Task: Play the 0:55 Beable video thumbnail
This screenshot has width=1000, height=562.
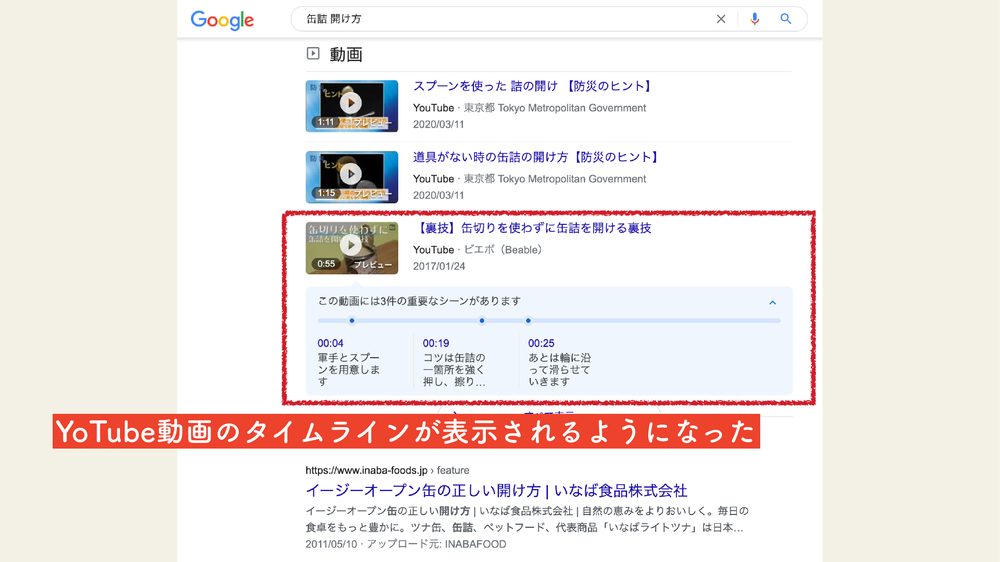Action: tap(351, 248)
